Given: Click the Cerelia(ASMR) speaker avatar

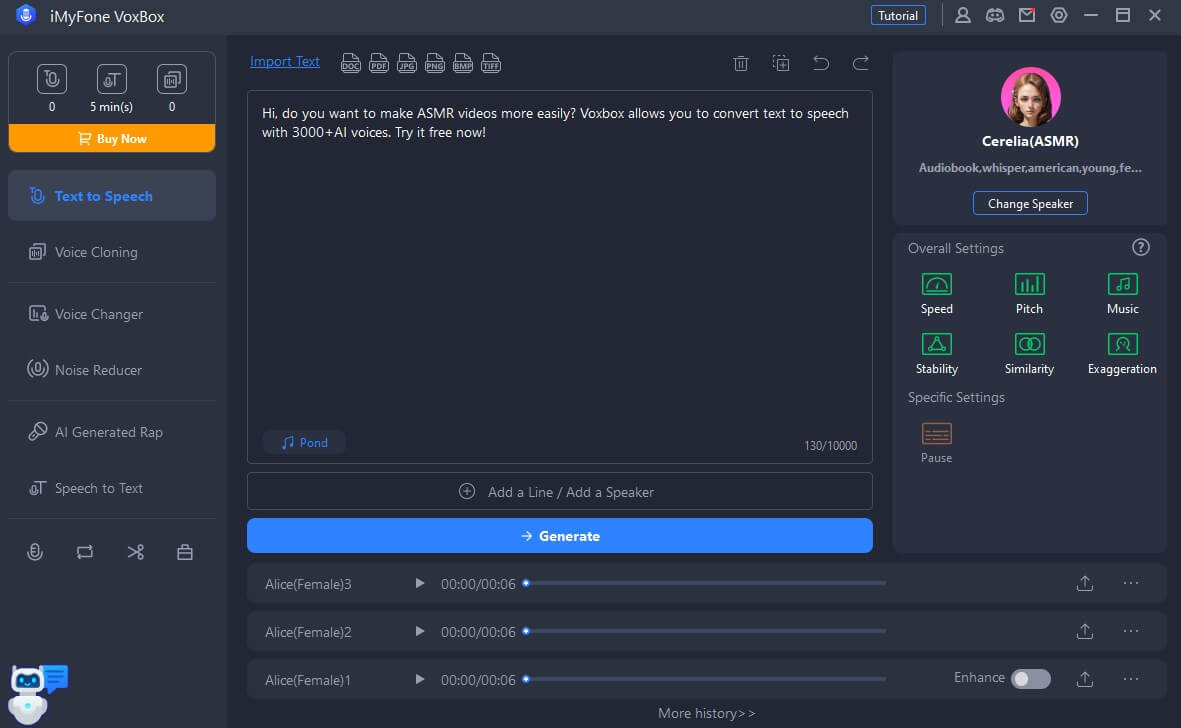Looking at the screenshot, I should click(1030, 97).
